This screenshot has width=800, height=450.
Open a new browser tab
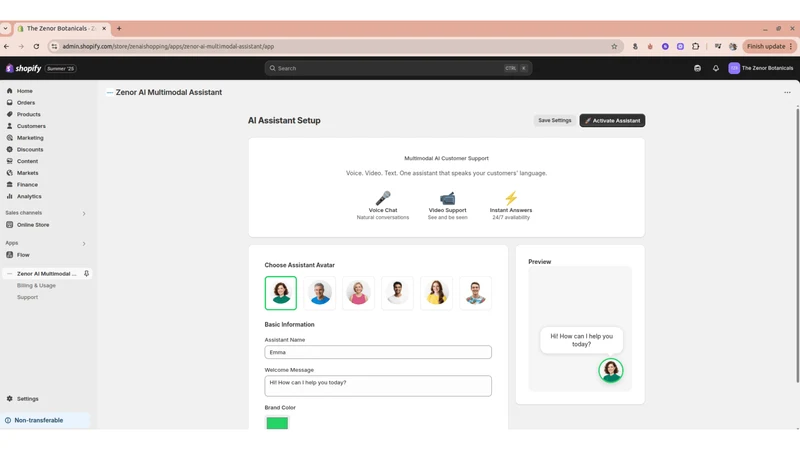coord(119,29)
